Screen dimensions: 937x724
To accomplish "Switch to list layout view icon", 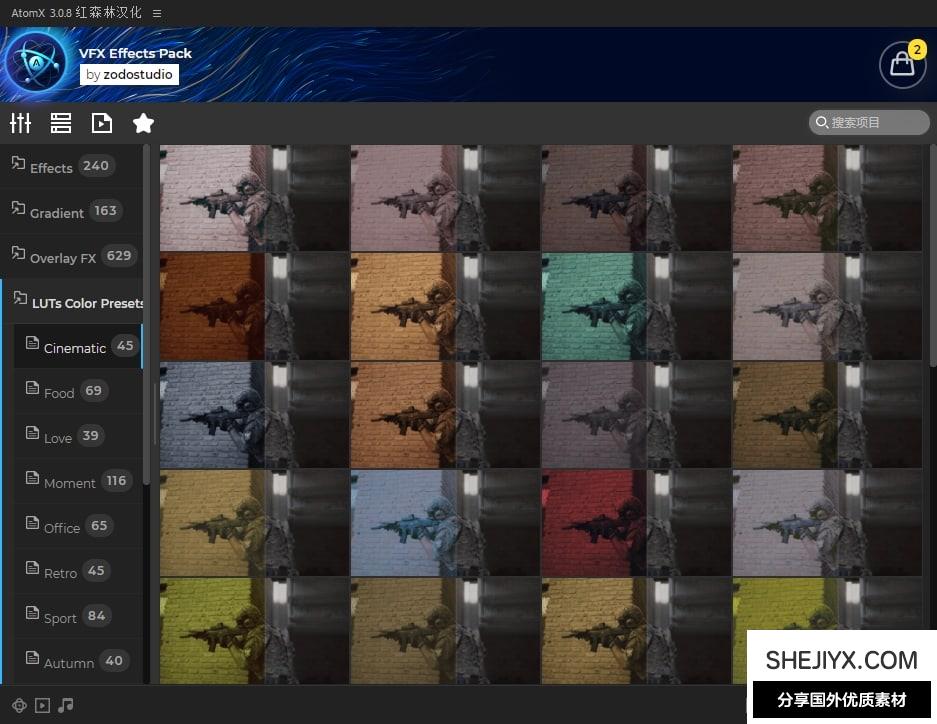I will pyautogui.click(x=61, y=123).
